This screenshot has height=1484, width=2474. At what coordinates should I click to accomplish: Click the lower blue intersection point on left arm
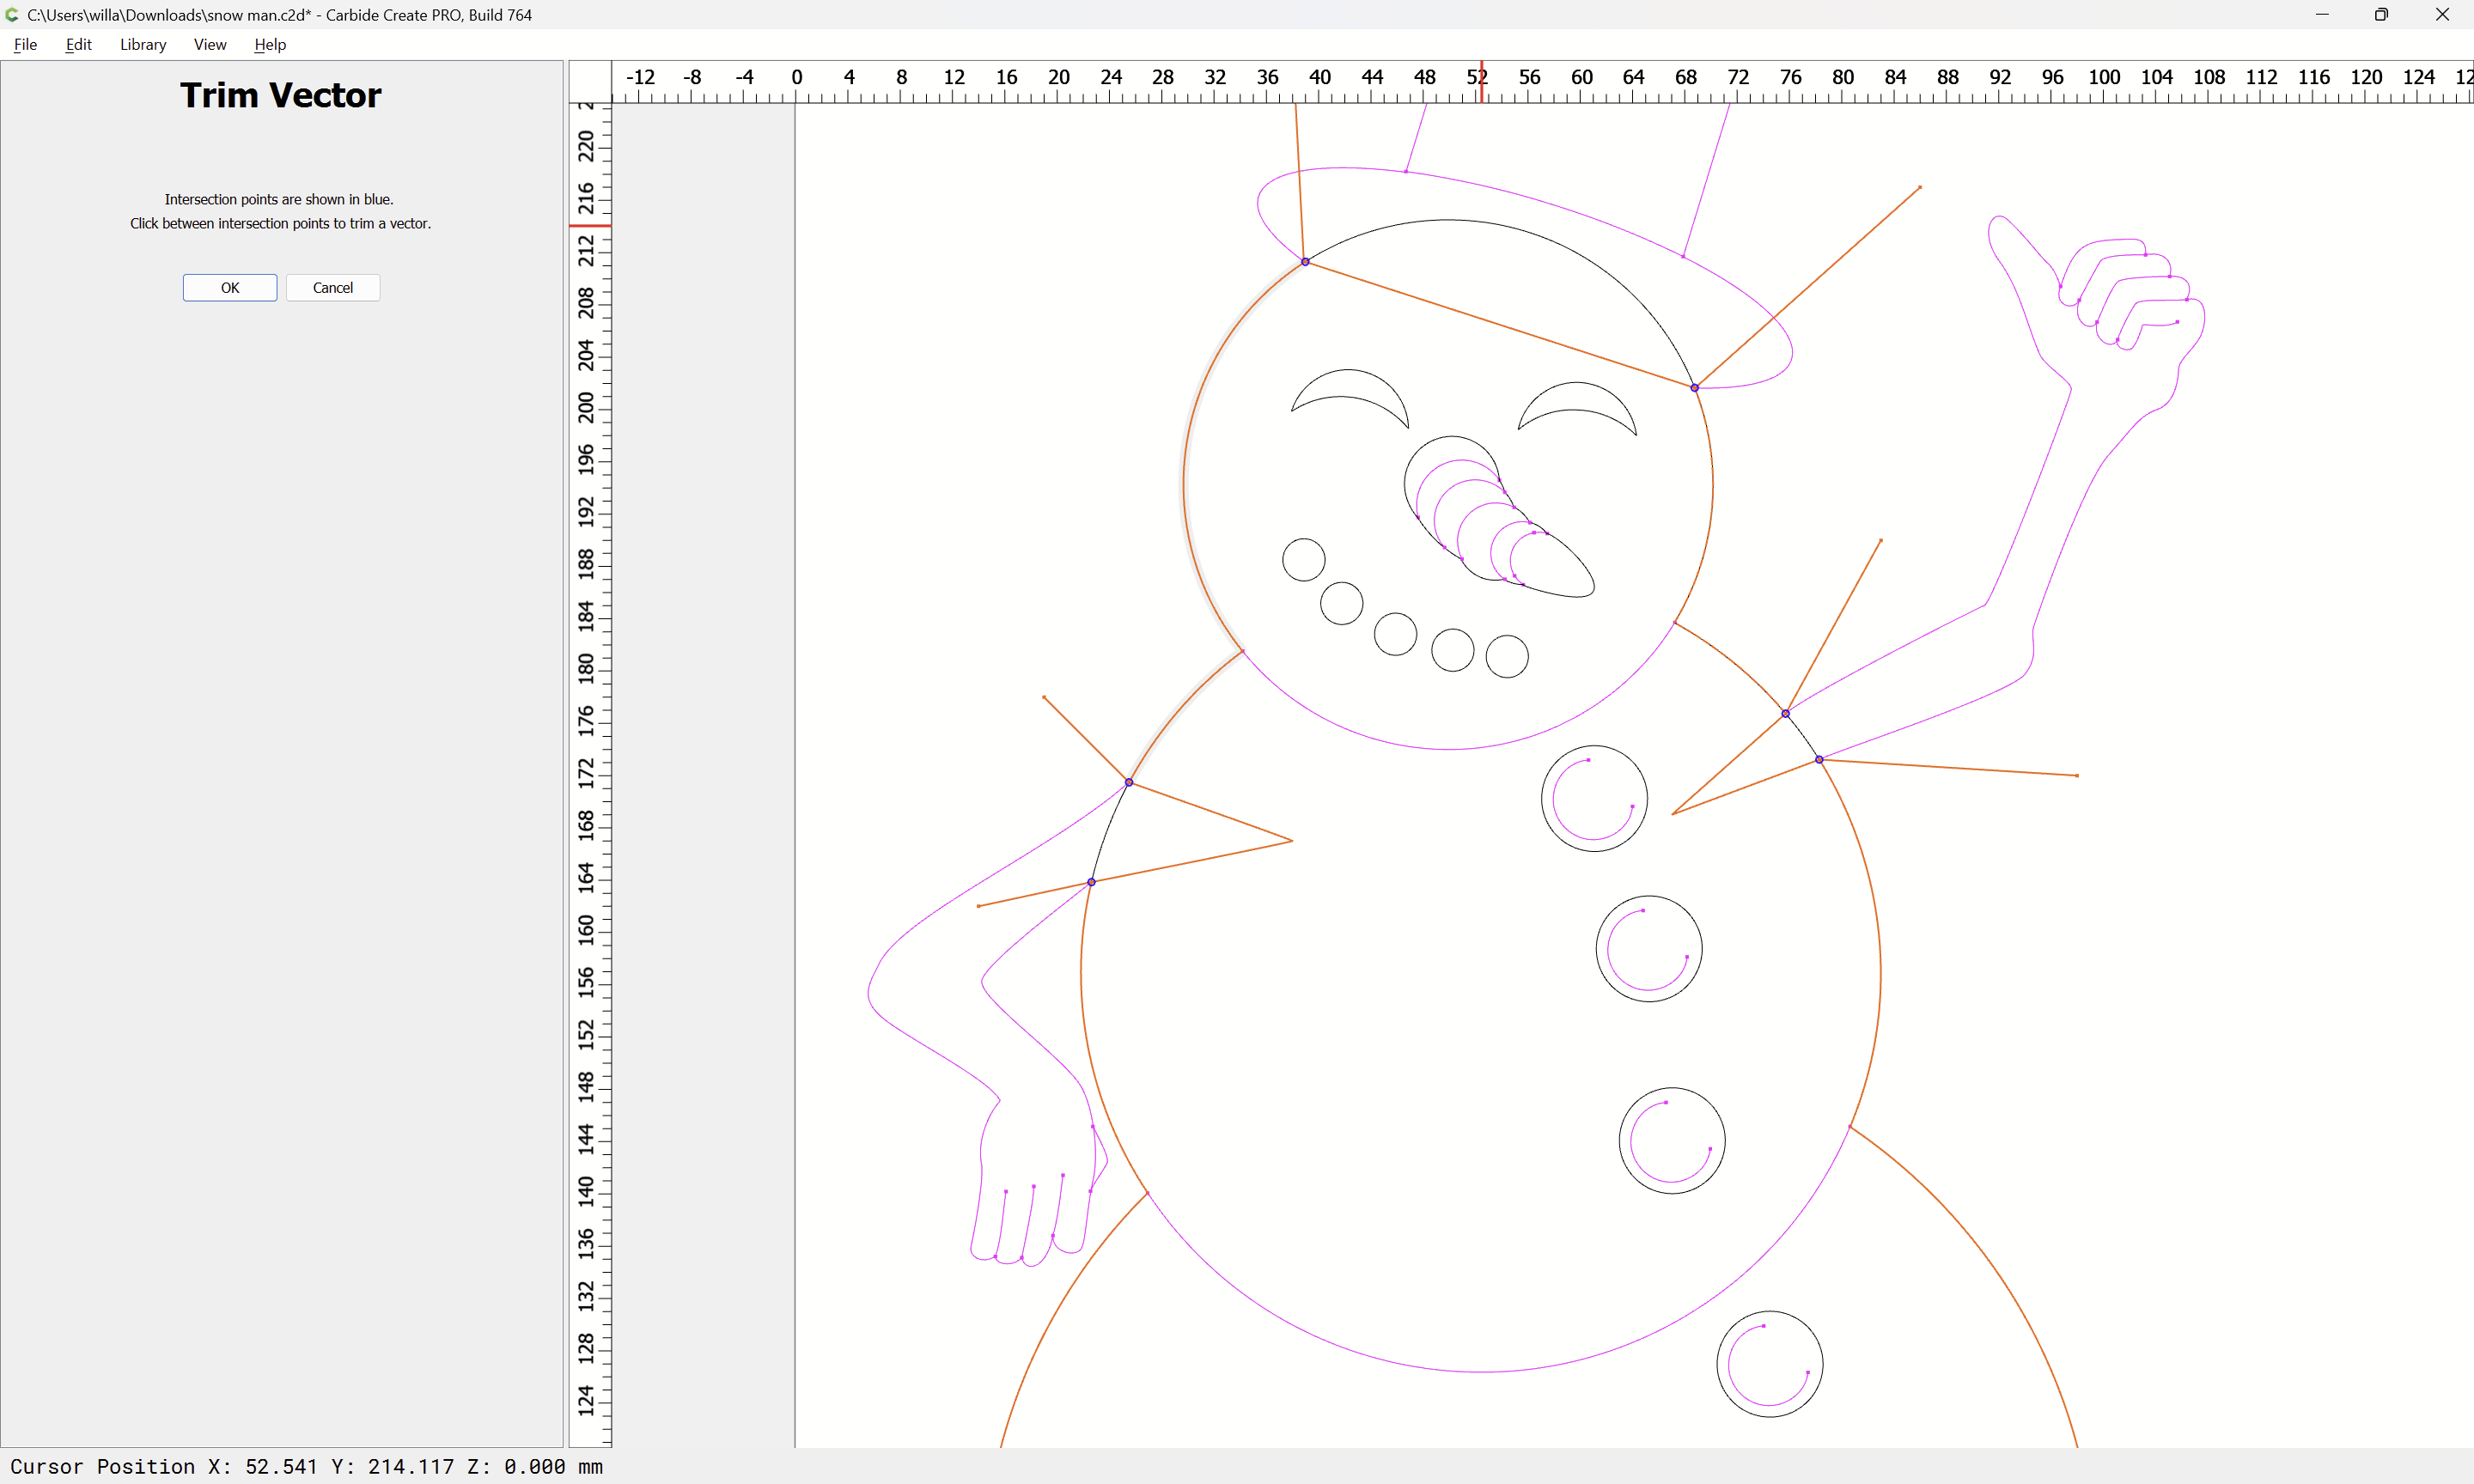1091,882
